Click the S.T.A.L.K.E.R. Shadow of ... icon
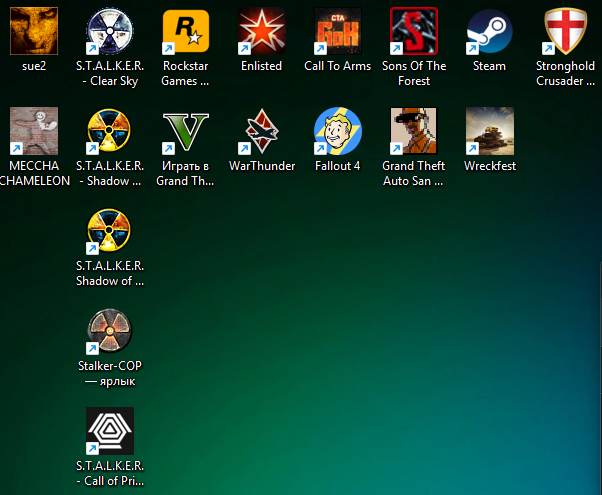The height and width of the screenshot is (495, 602). pyautogui.click(x=110, y=231)
